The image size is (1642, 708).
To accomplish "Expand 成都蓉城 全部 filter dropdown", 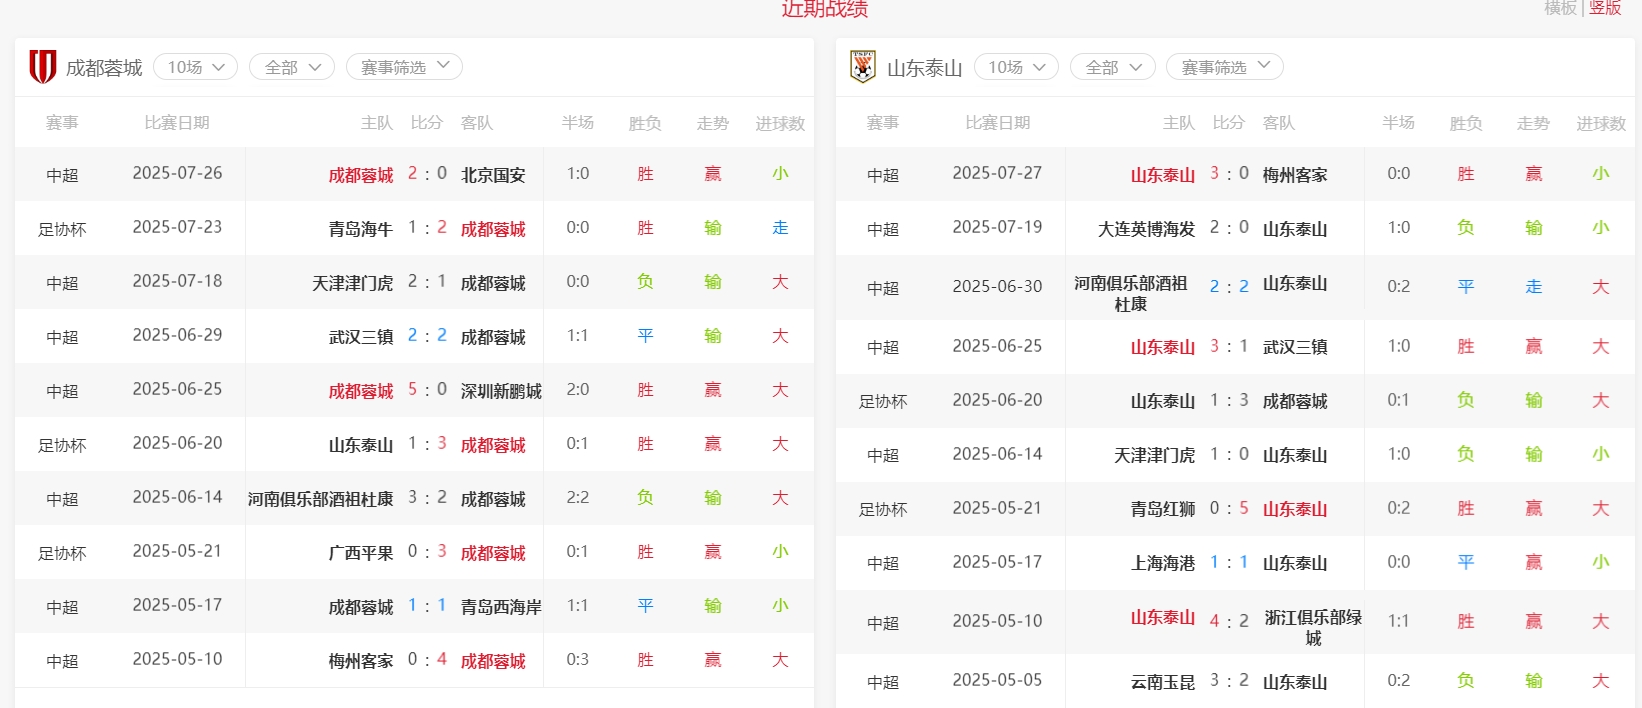I will tap(292, 67).
